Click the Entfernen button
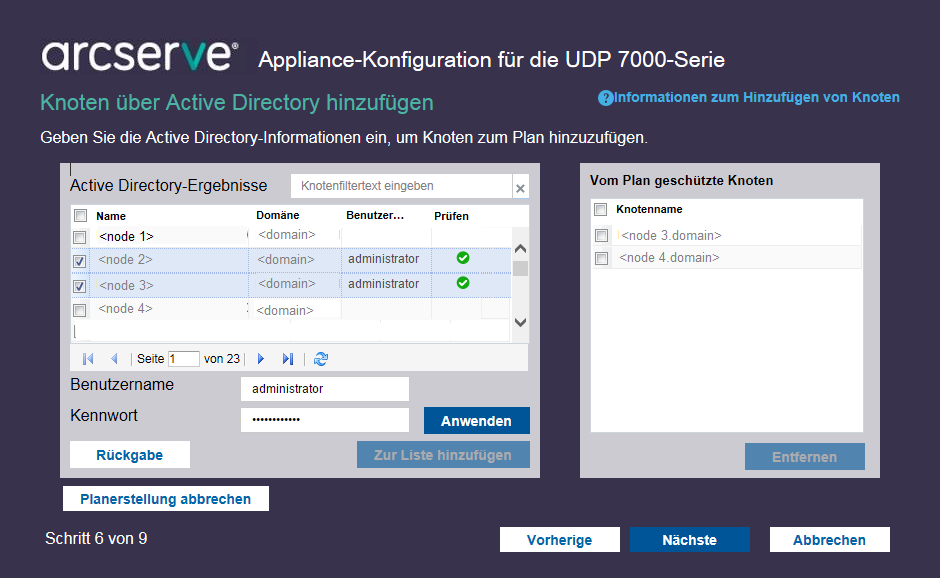Image resolution: width=941 pixels, height=579 pixels. click(805, 457)
